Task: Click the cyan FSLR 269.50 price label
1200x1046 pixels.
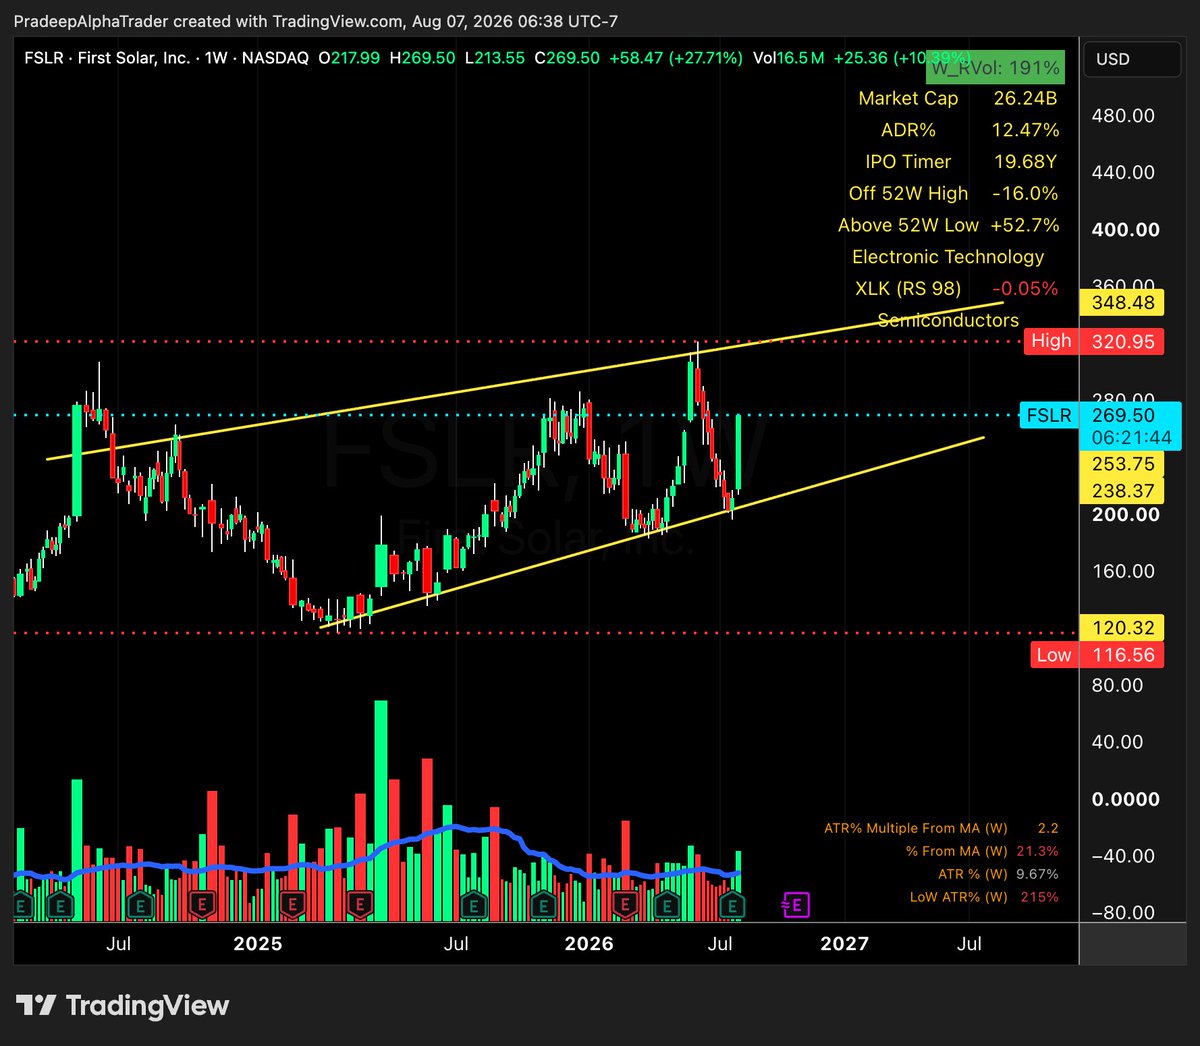Action: point(1101,415)
